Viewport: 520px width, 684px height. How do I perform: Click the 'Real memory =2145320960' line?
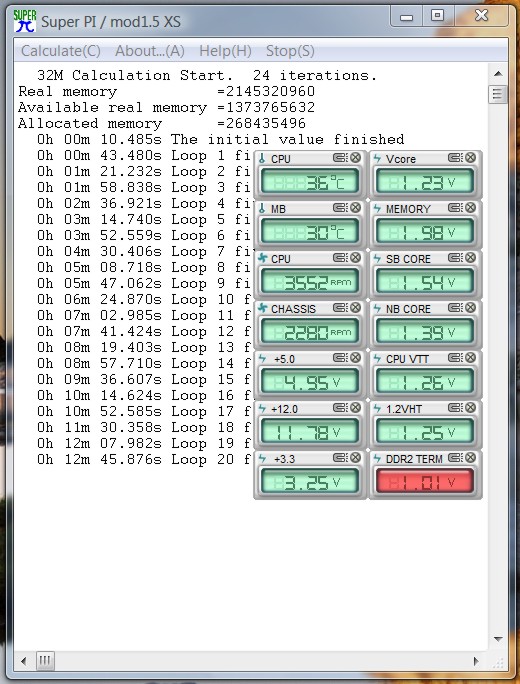click(x=167, y=91)
